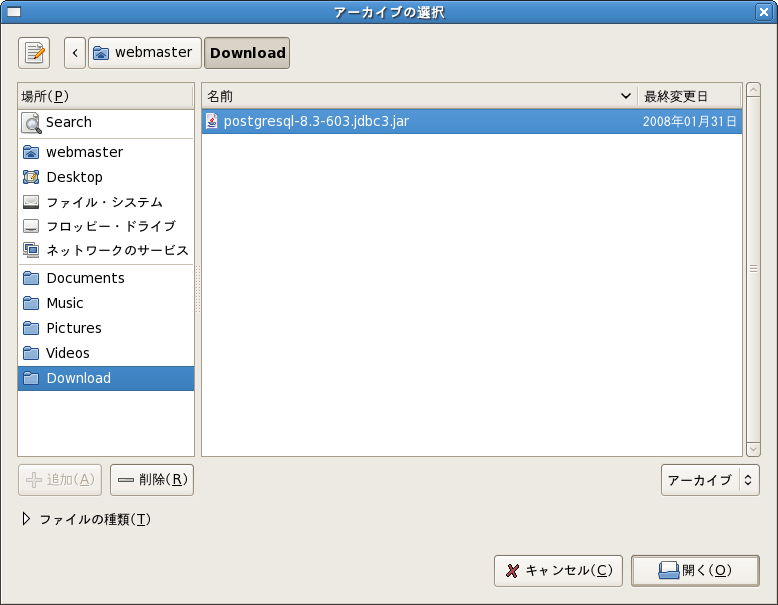Click the jar file icon for postgresql
This screenshot has width=778, height=605.
(212, 121)
